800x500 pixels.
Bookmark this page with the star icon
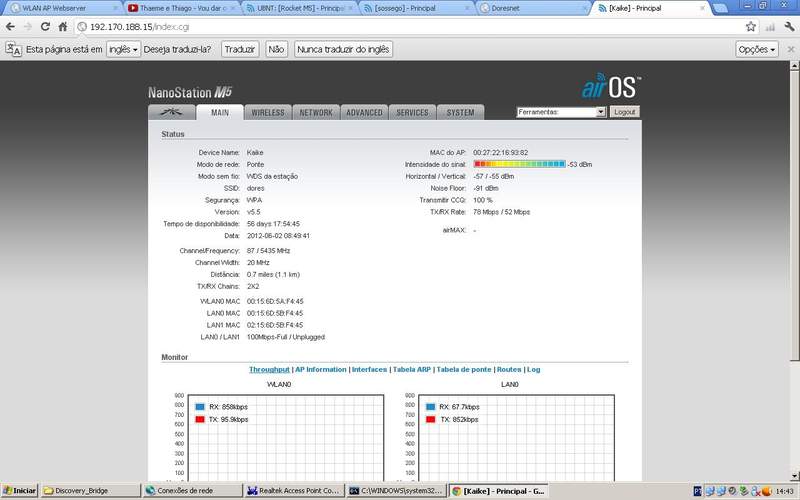coord(751,27)
